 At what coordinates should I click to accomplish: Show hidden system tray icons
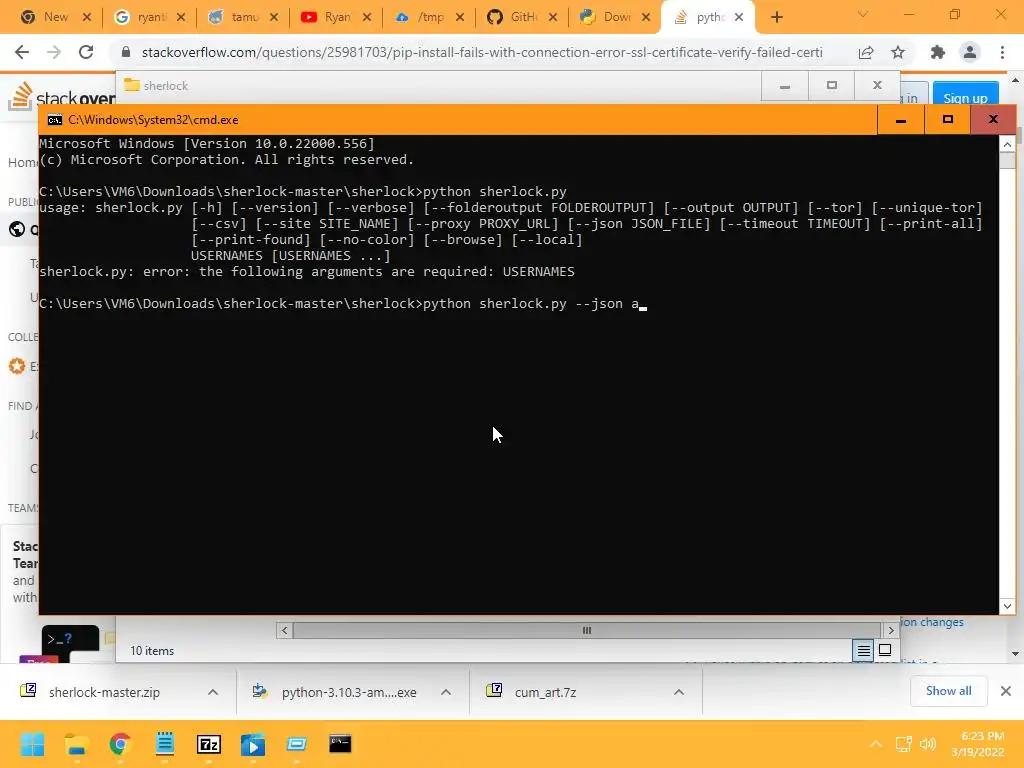point(876,744)
